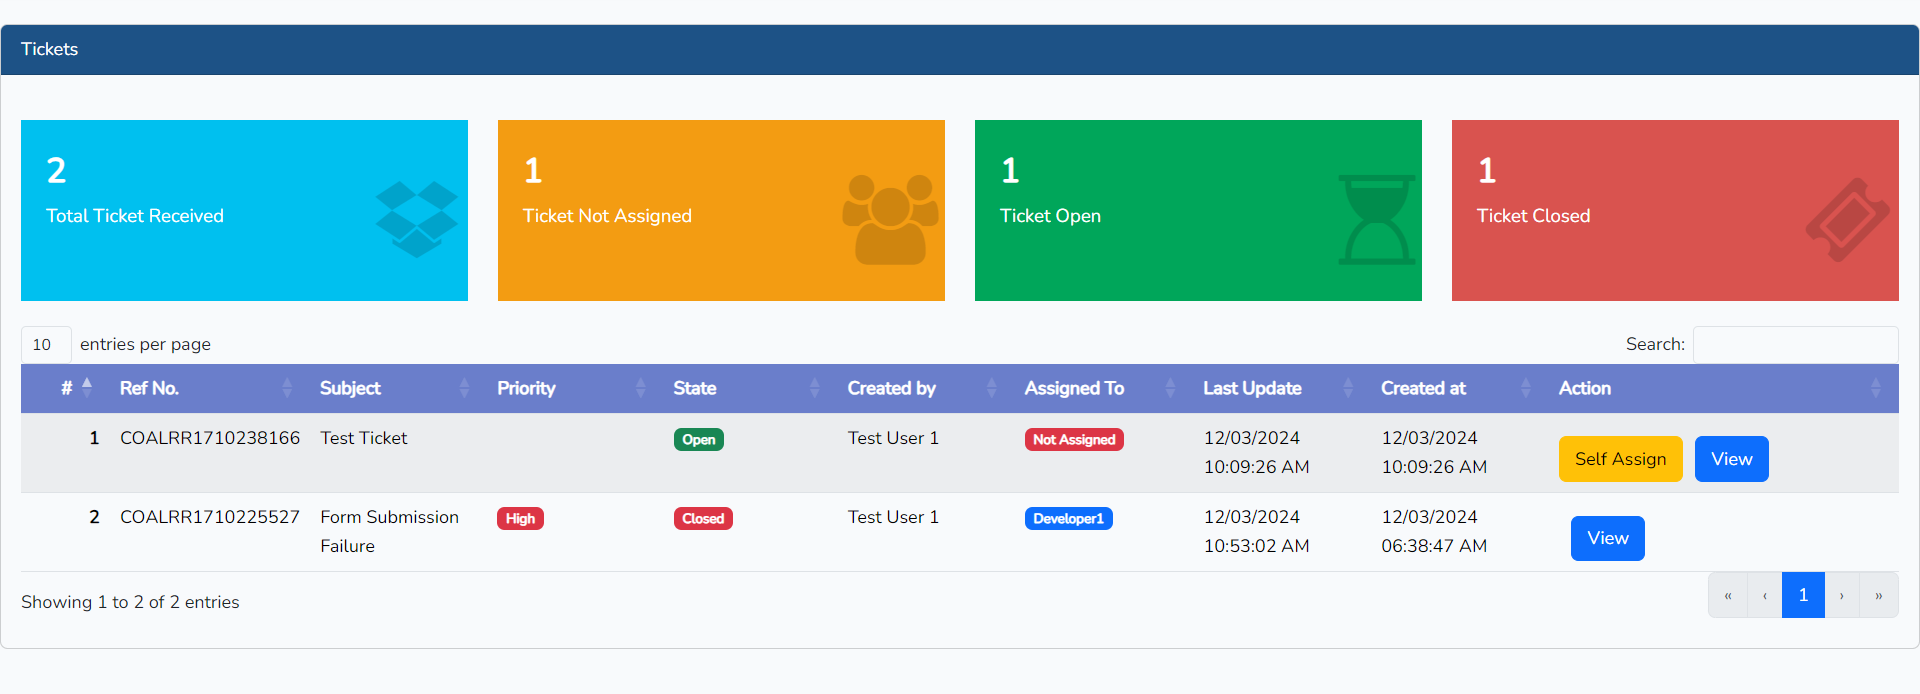The image size is (1920, 694).
Task: Open the entries per page dropdown
Action: click(x=46, y=345)
